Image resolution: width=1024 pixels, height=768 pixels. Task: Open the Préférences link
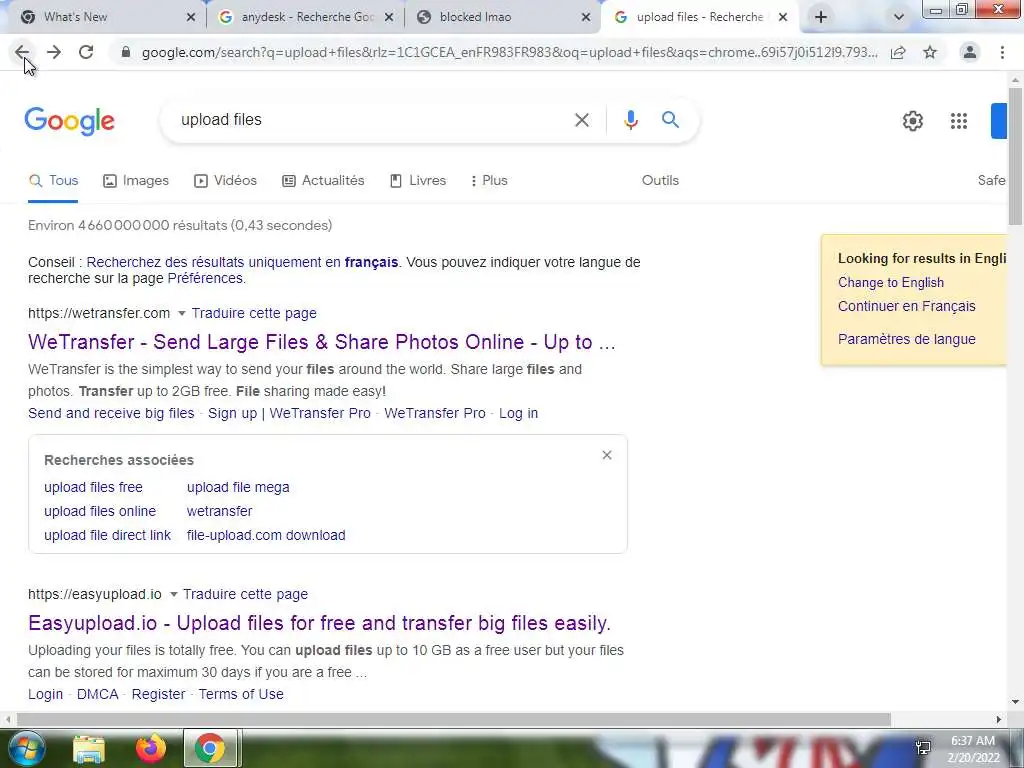click(x=205, y=278)
